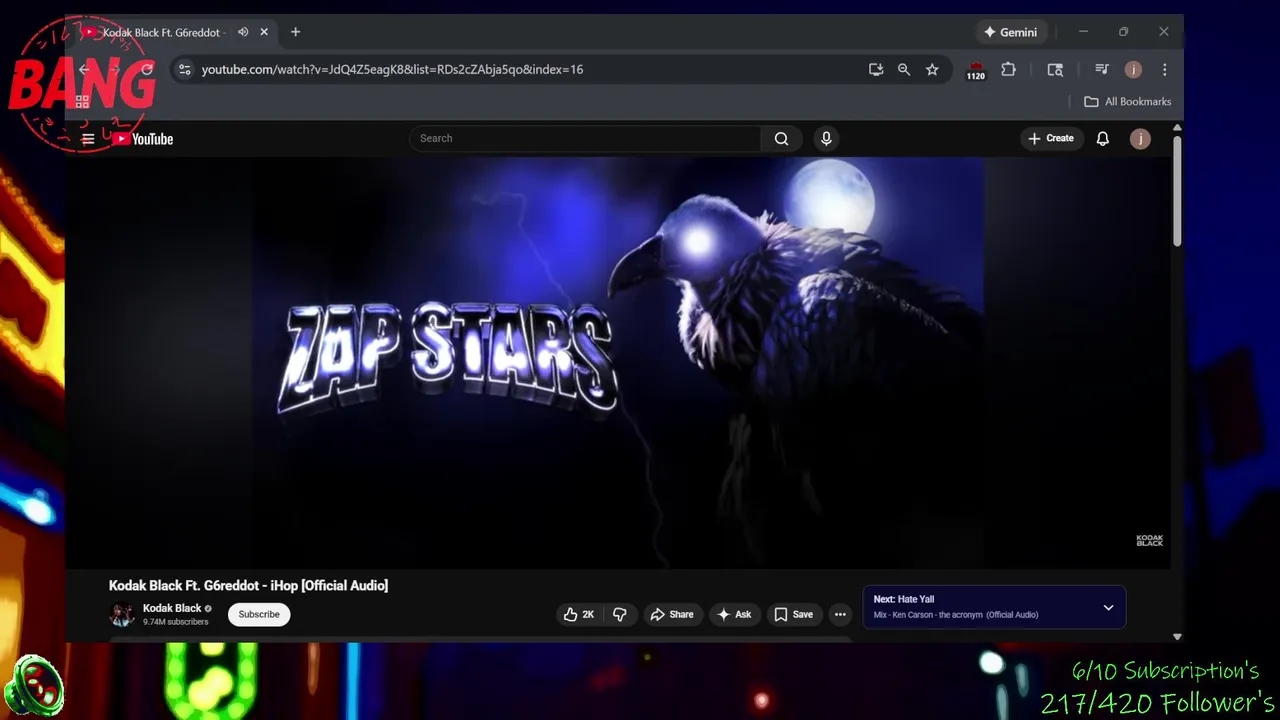Expand the Next: Hate Yall playlist panel
1280x720 pixels.
1108,607
